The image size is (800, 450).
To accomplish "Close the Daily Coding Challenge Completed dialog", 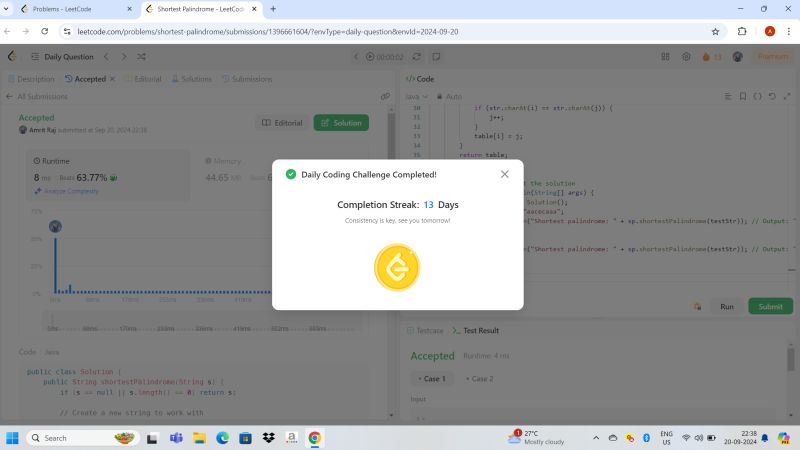I will coord(504,174).
